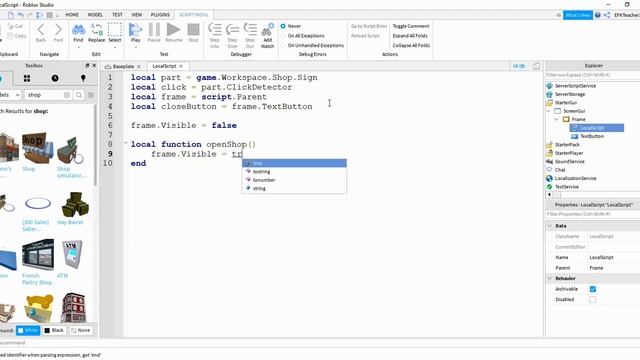The height and width of the screenshot is (360, 640).
Task: Open Toolbox search filter options
Action: click(x=91, y=95)
